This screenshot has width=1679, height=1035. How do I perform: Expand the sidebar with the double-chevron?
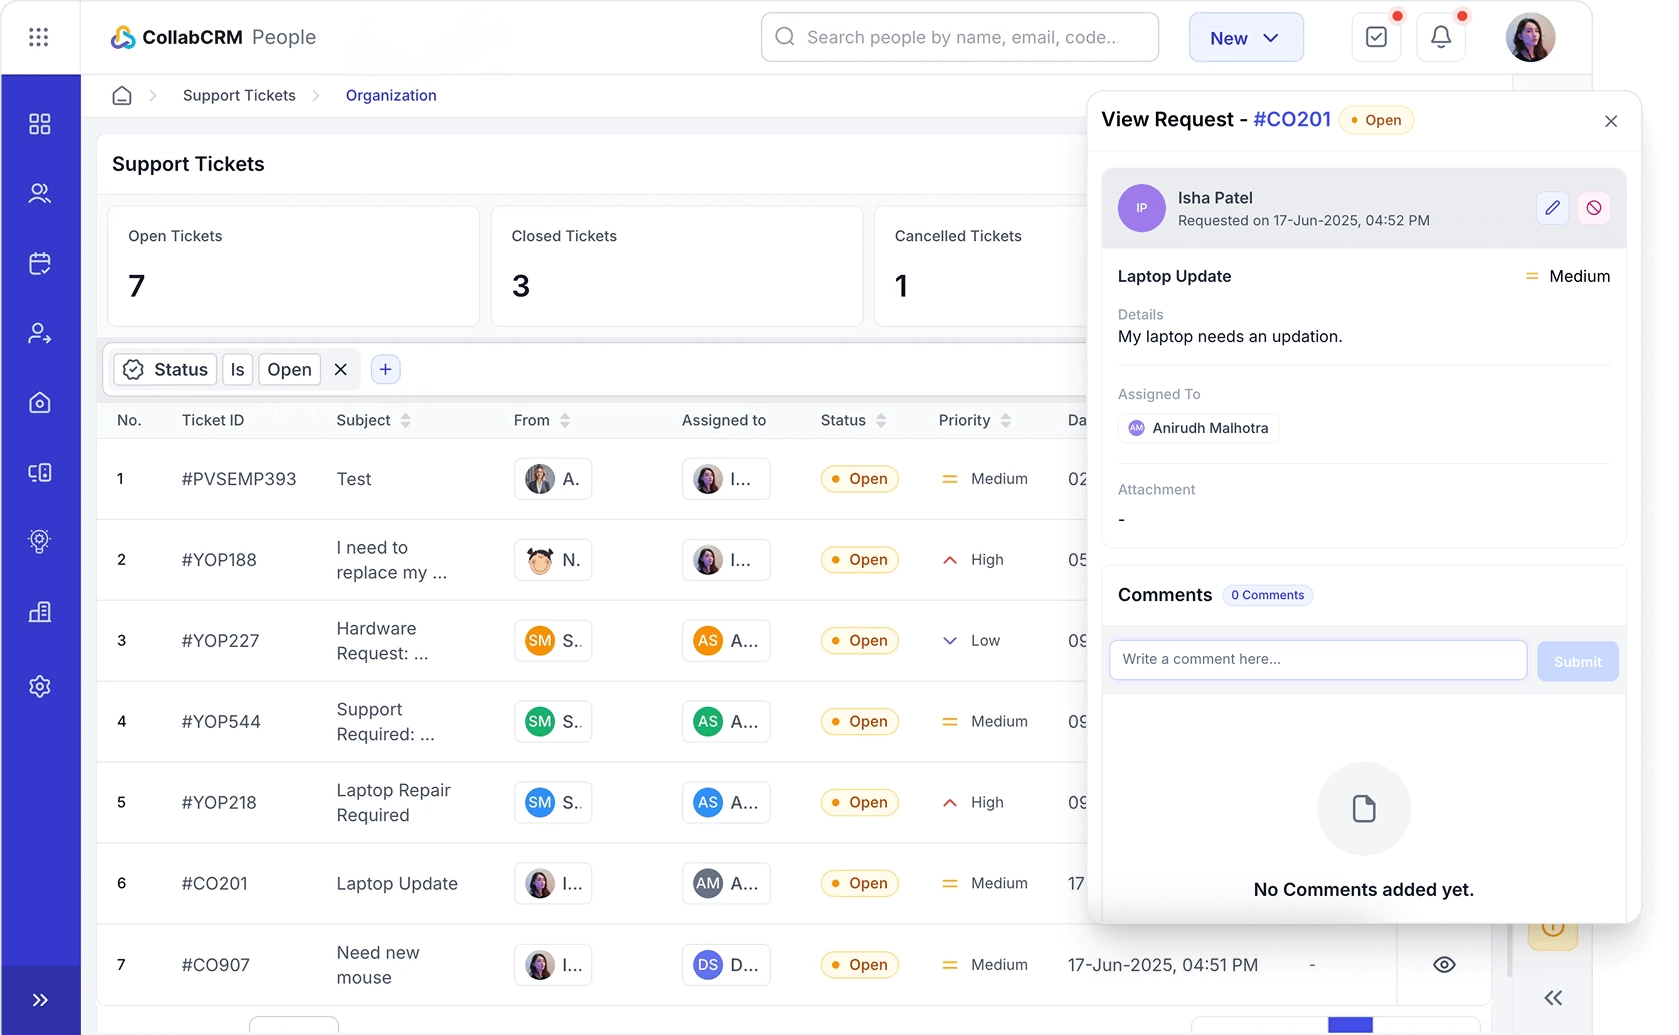[40, 999]
